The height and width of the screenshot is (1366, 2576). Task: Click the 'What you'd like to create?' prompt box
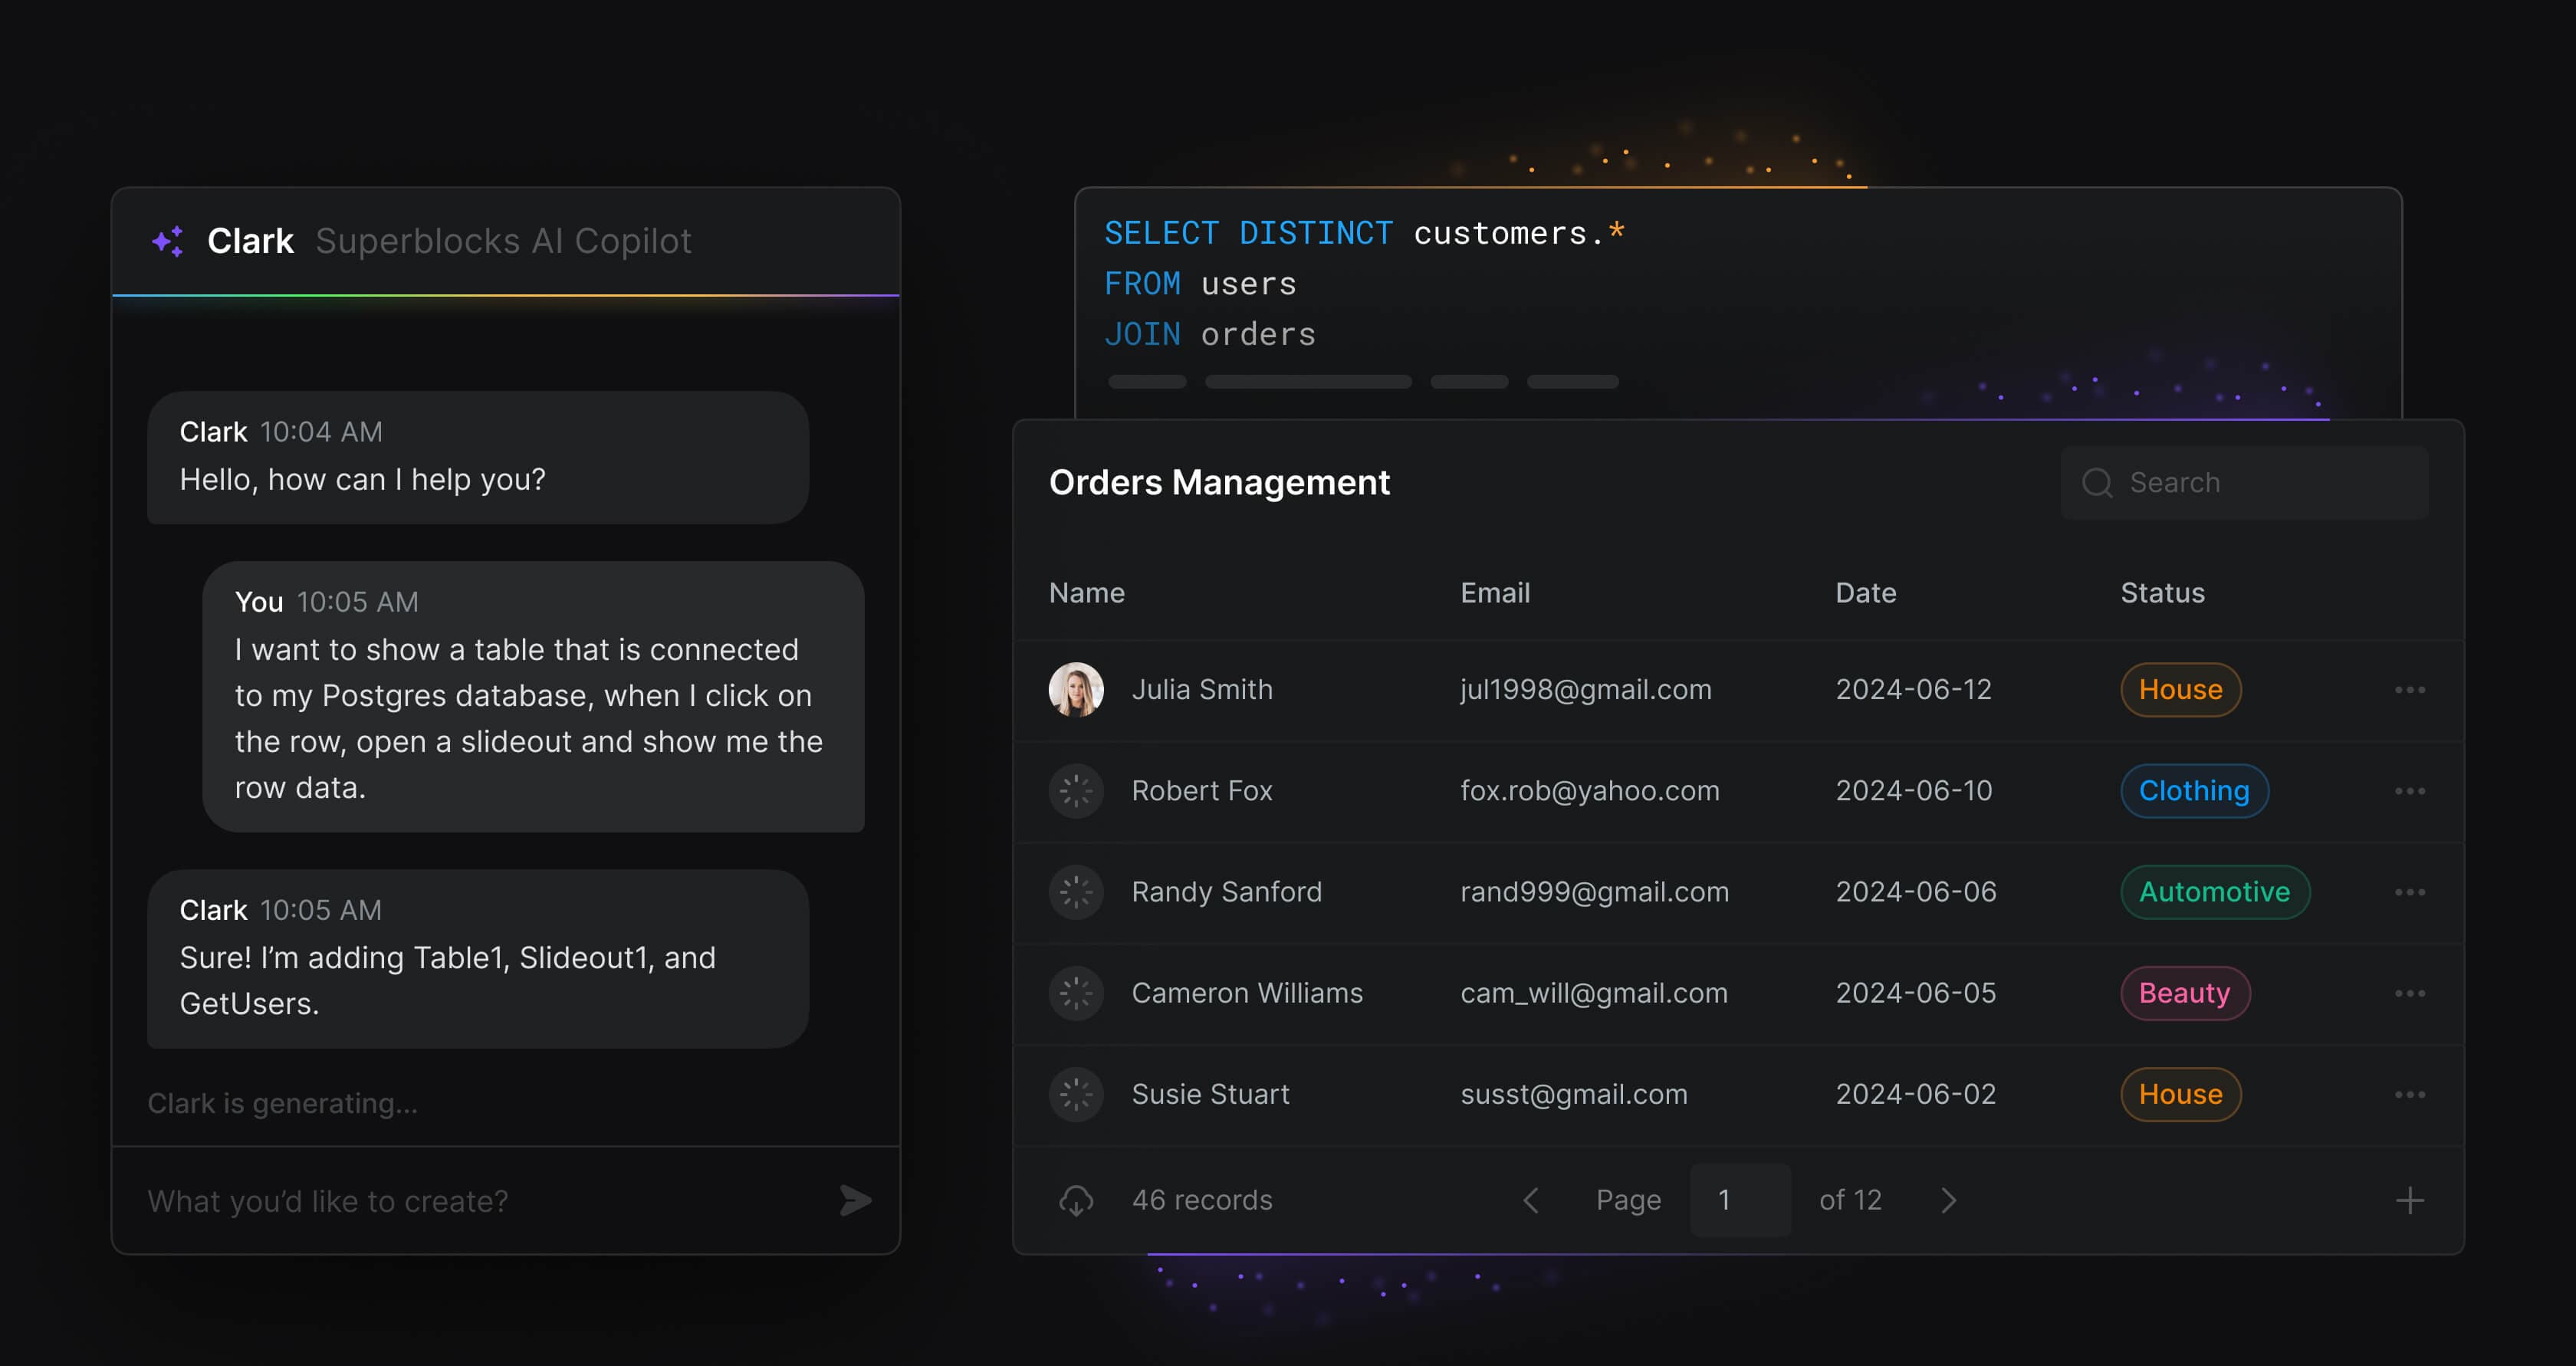click(x=506, y=1200)
